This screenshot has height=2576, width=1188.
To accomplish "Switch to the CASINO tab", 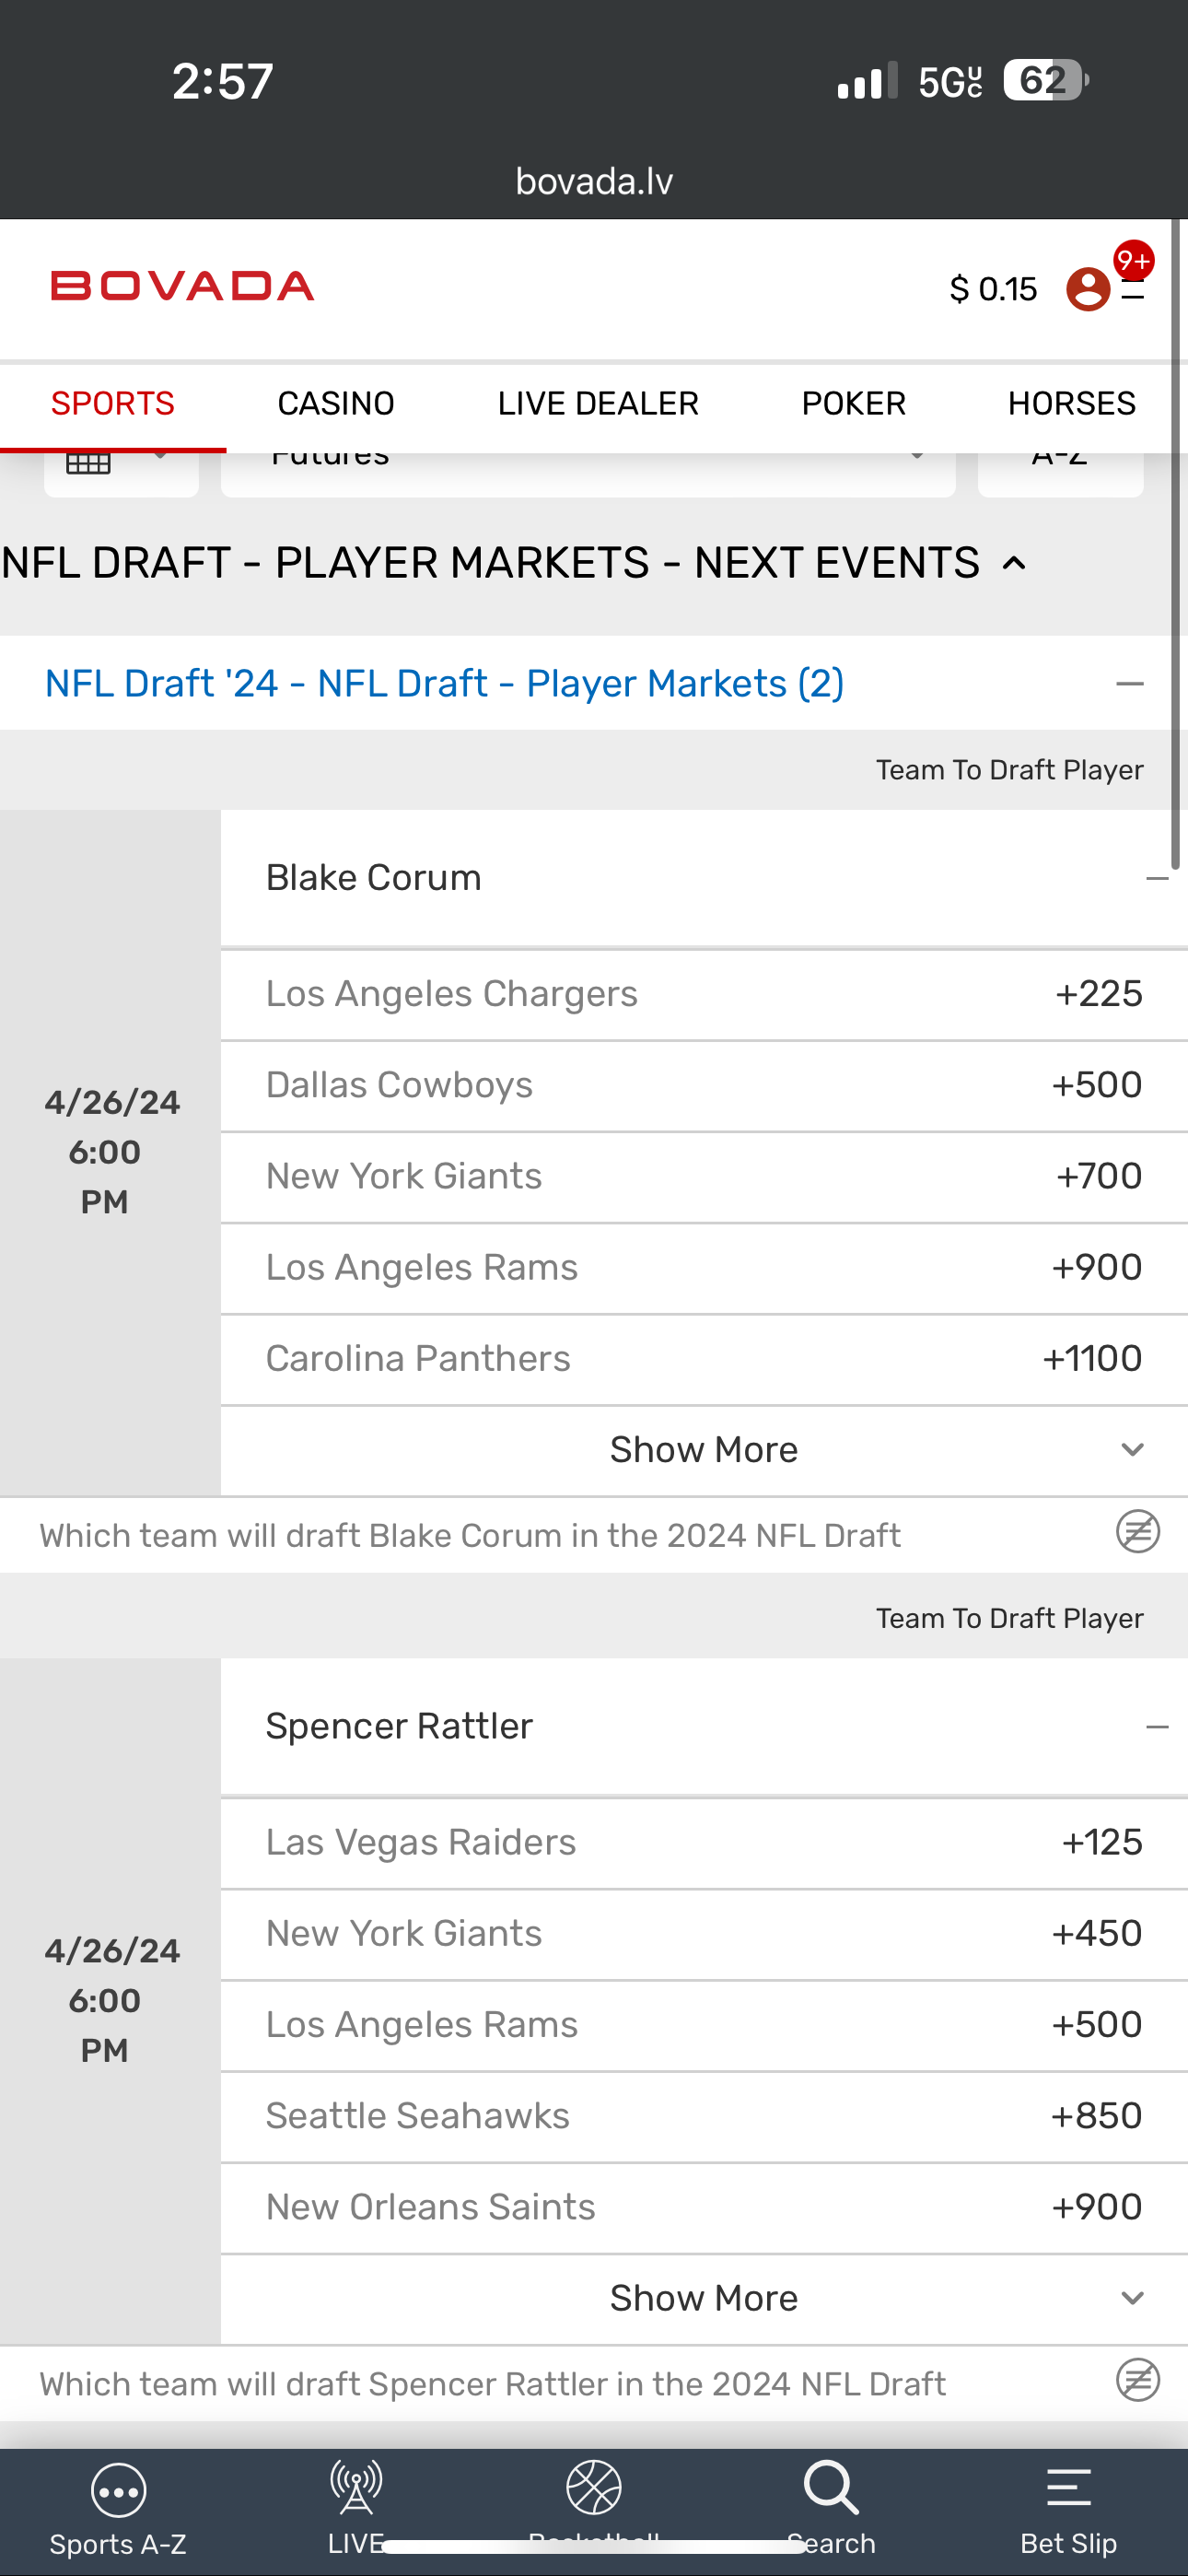I will (336, 404).
